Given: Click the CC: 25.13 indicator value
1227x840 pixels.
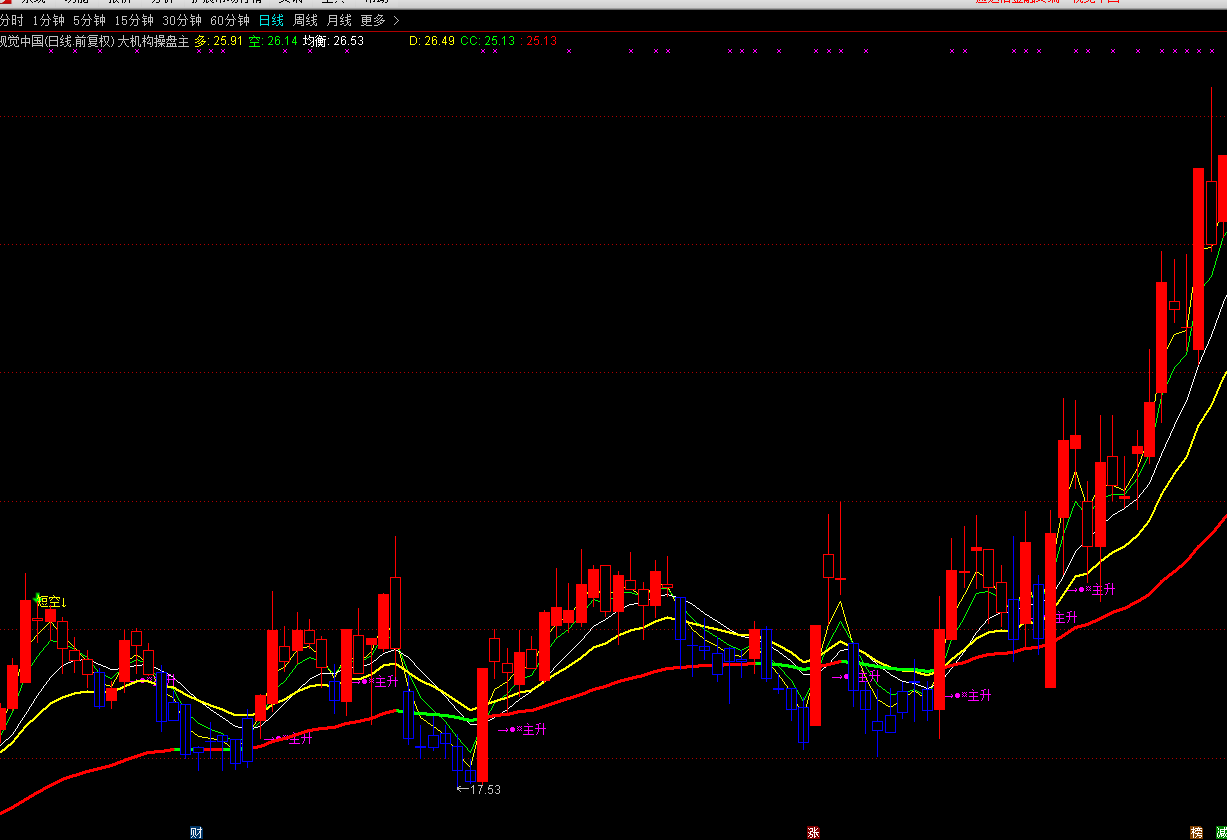Looking at the screenshot, I should coord(488,41).
